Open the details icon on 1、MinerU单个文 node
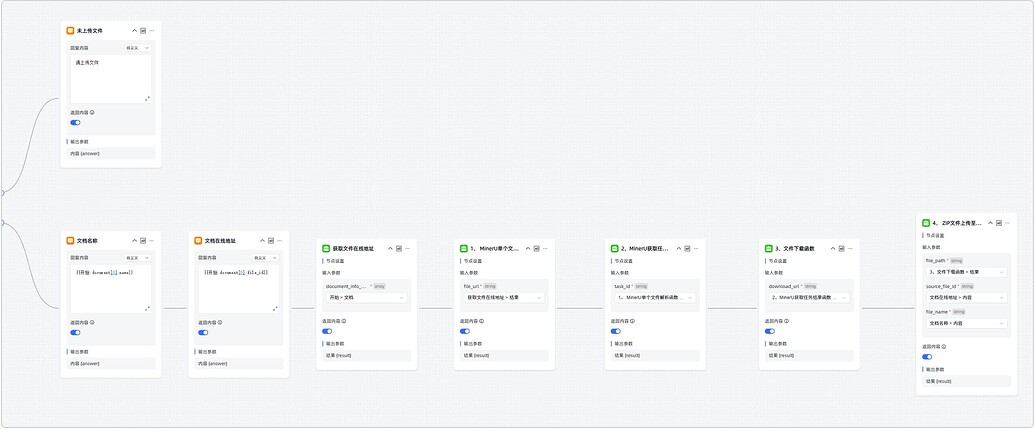This screenshot has width=1035, height=429. pyautogui.click(x=536, y=248)
